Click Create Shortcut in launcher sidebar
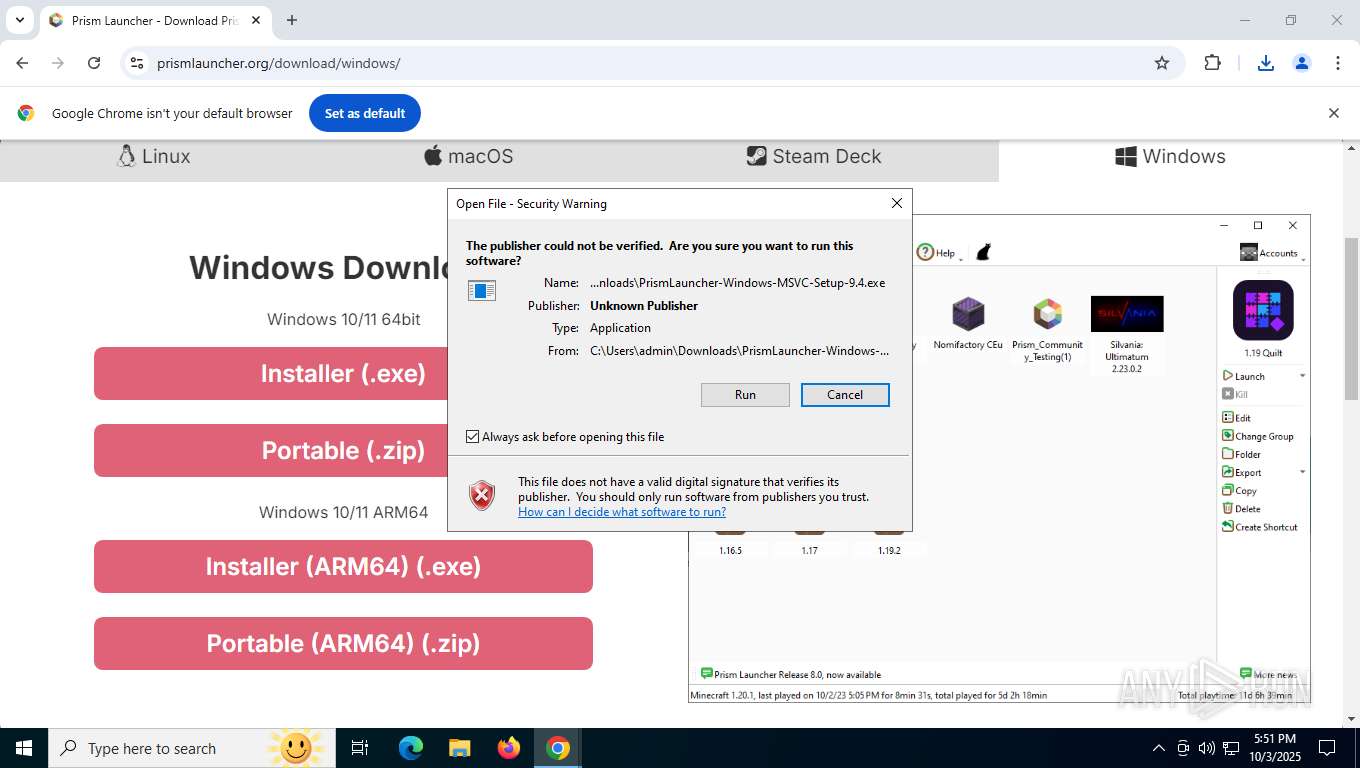 click(1260, 527)
